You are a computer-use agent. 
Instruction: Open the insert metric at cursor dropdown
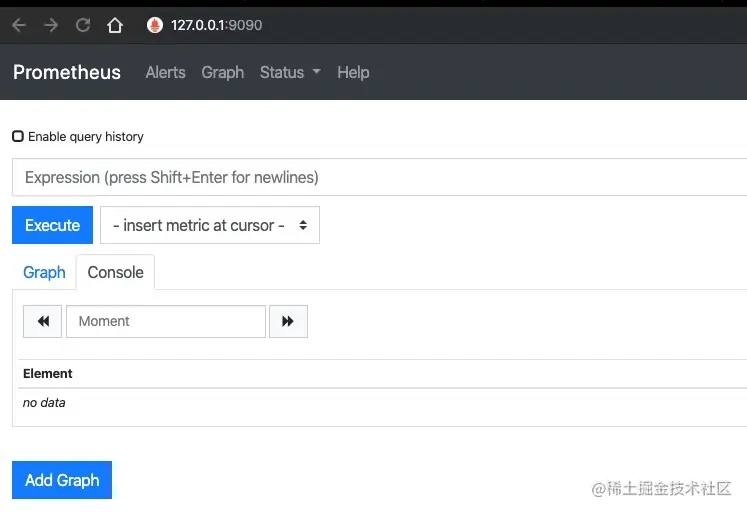click(210, 225)
